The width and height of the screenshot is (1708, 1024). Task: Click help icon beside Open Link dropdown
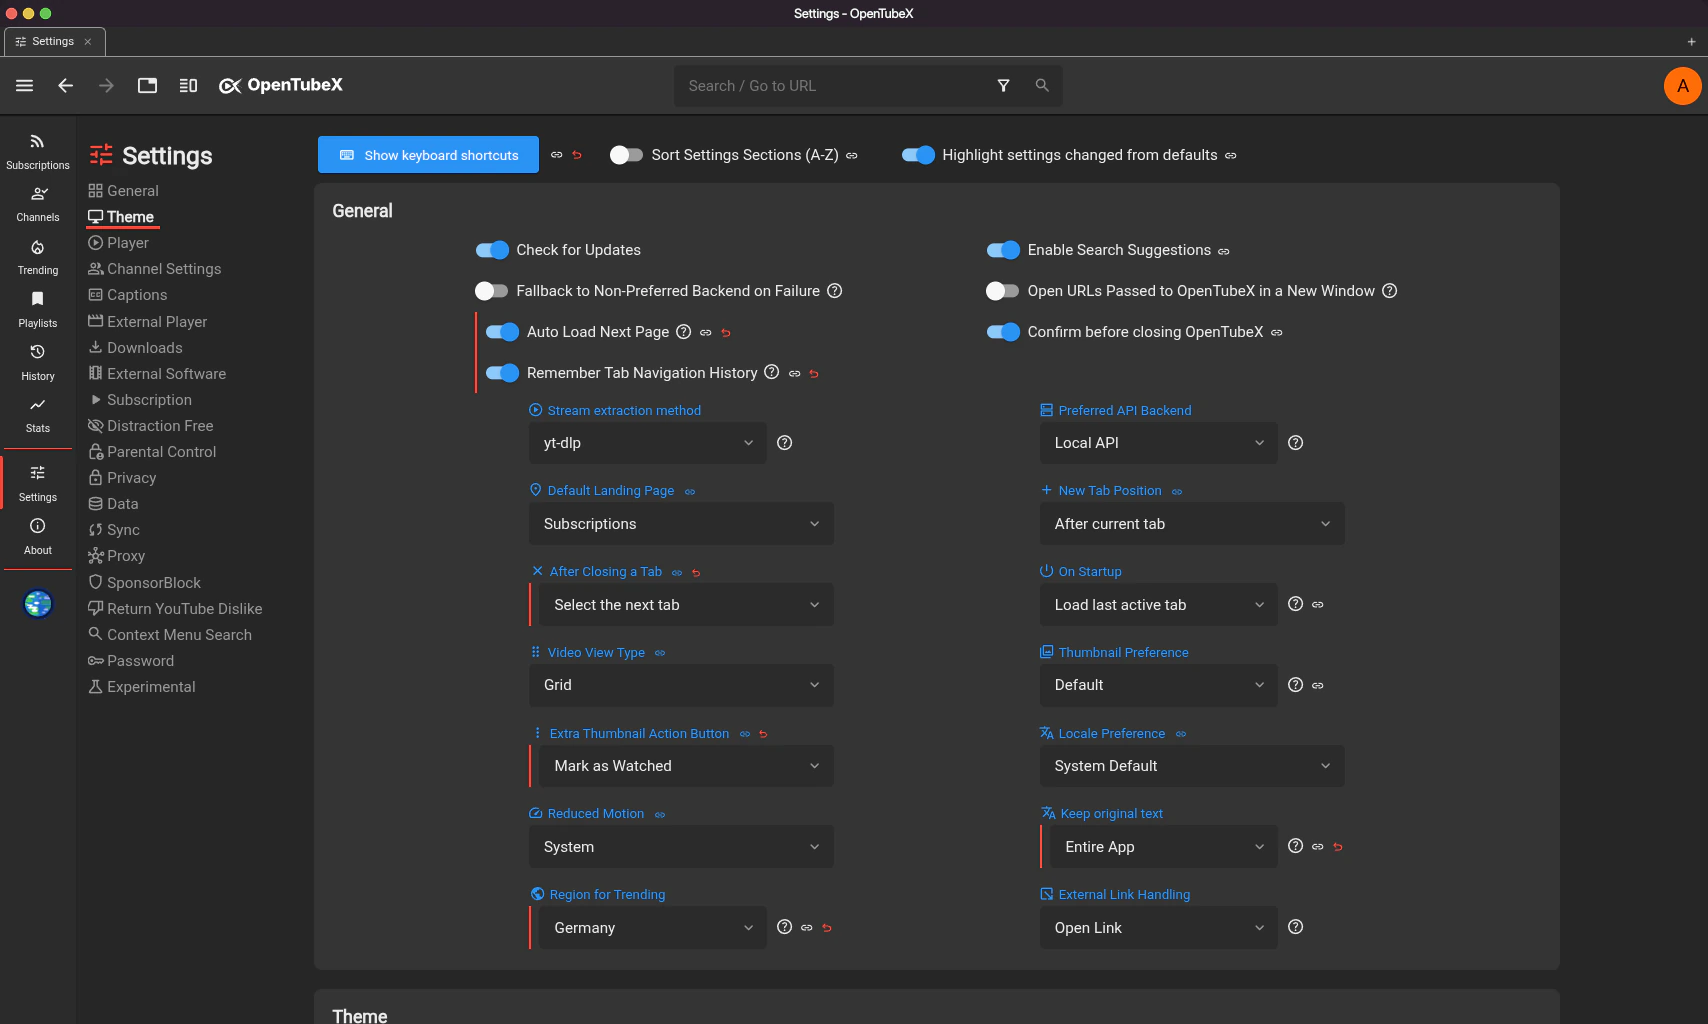pyautogui.click(x=1296, y=927)
